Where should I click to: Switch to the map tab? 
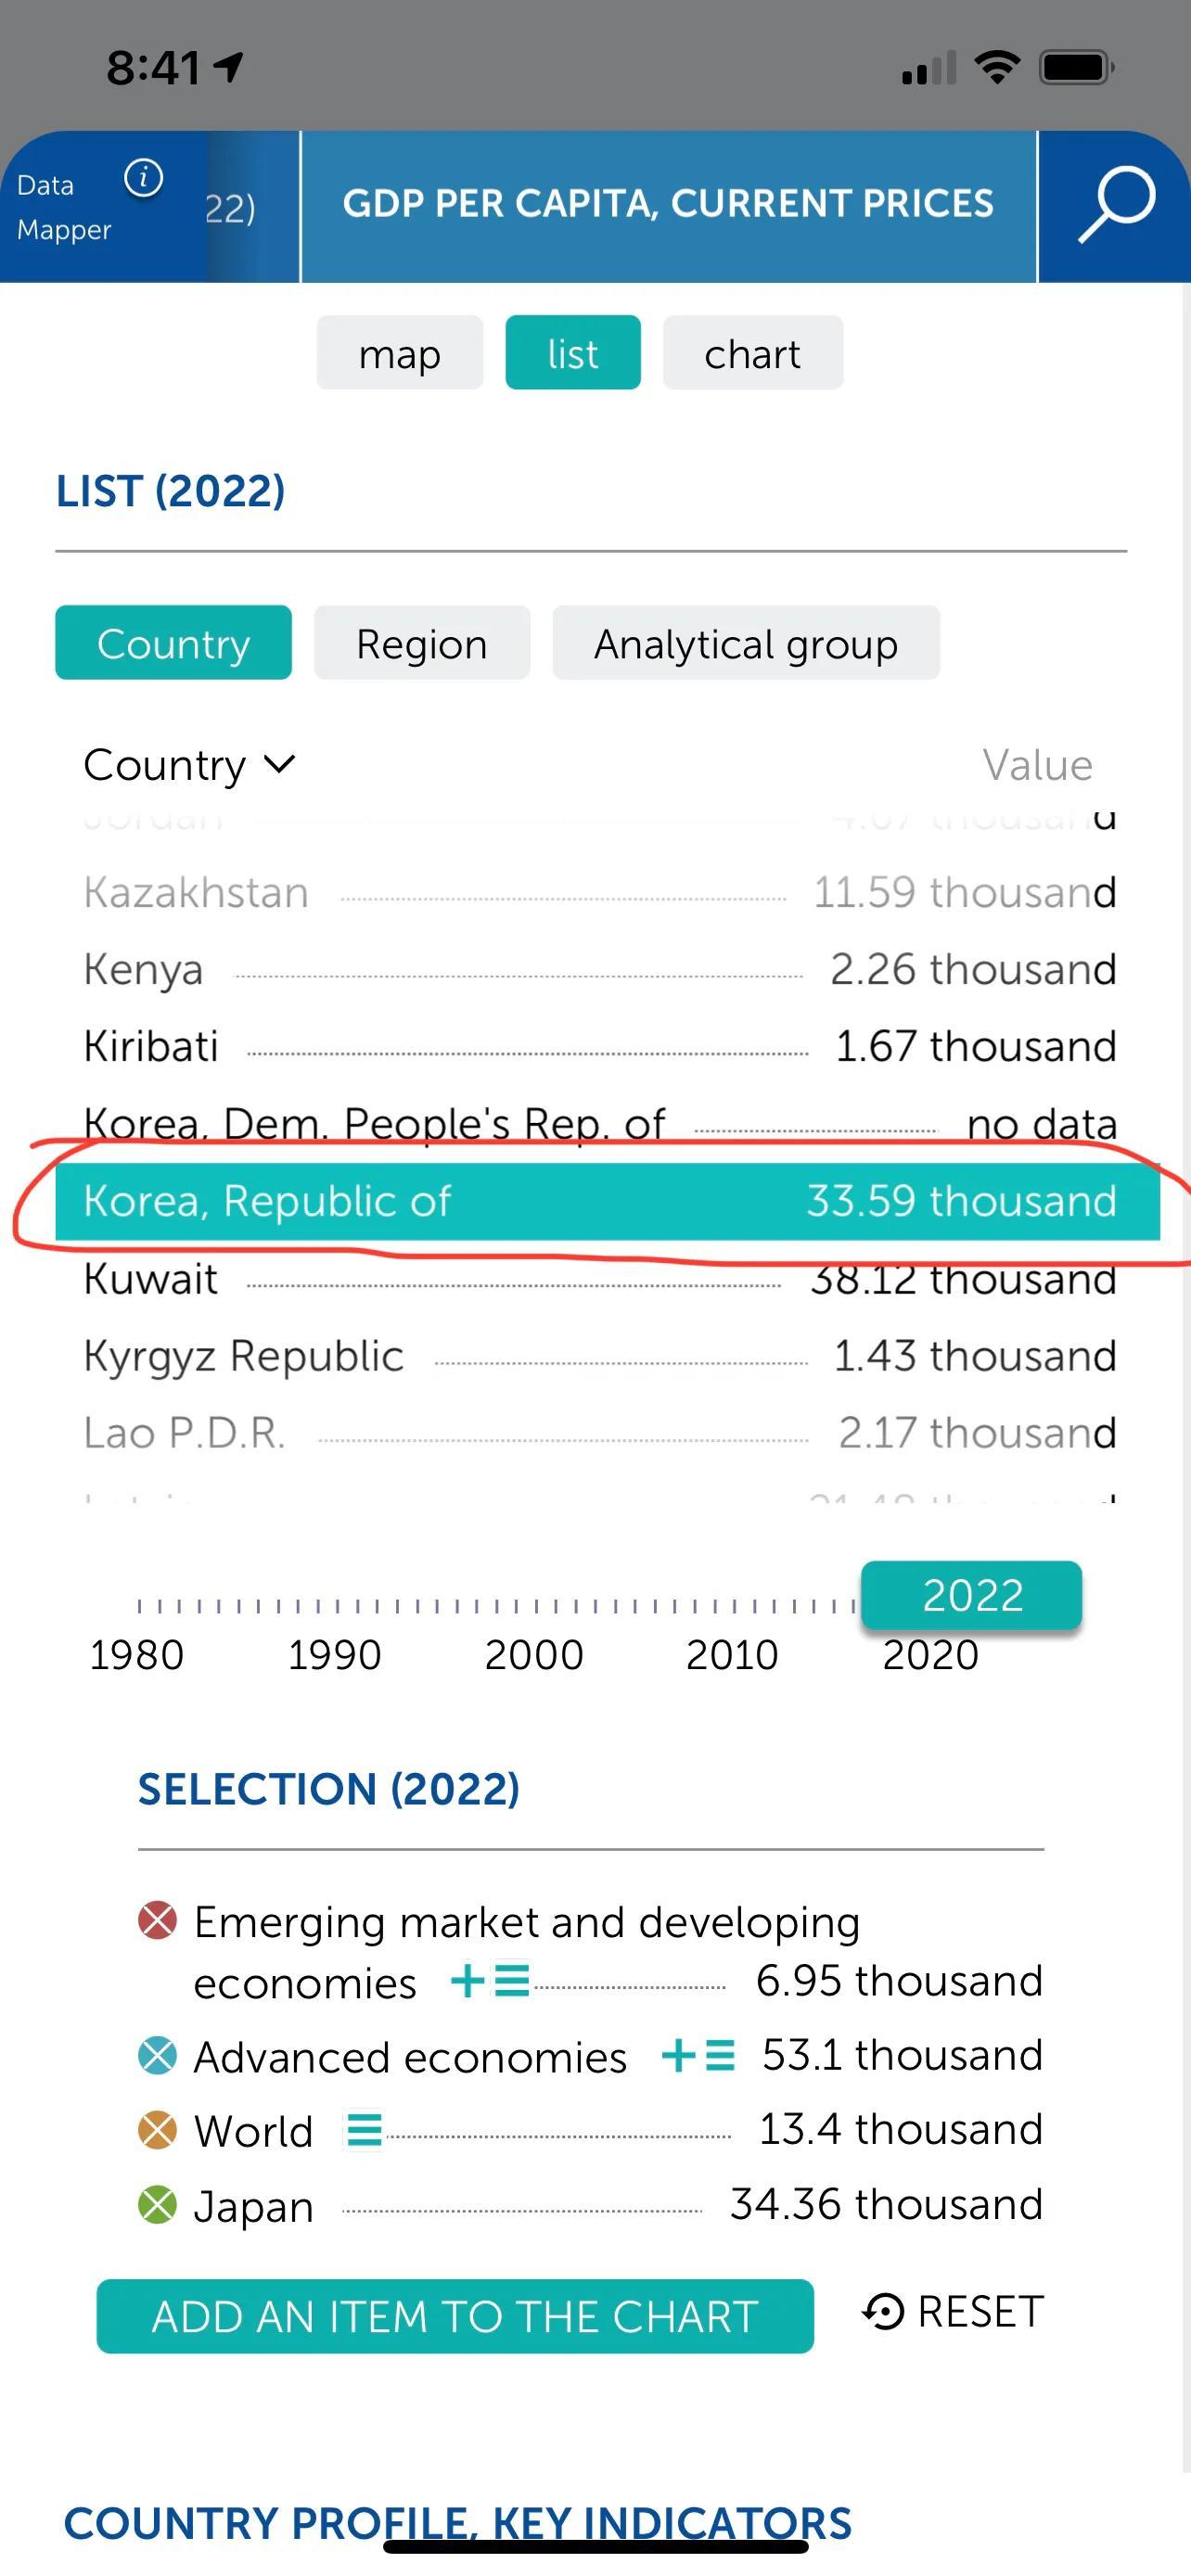pyautogui.click(x=400, y=353)
